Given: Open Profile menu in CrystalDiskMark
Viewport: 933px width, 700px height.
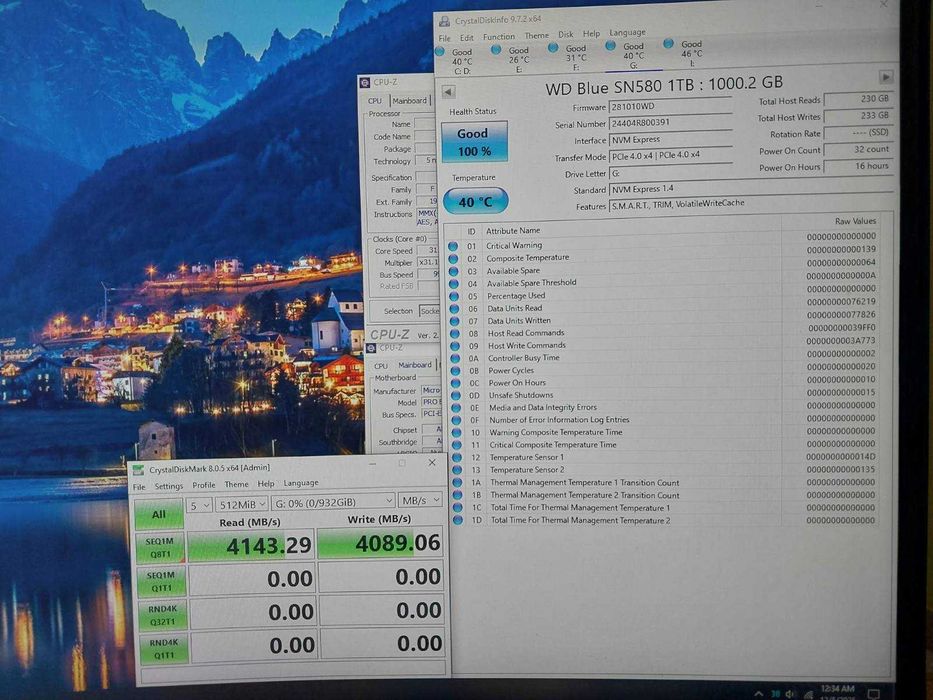Looking at the screenshot, I should click(203, 485).
